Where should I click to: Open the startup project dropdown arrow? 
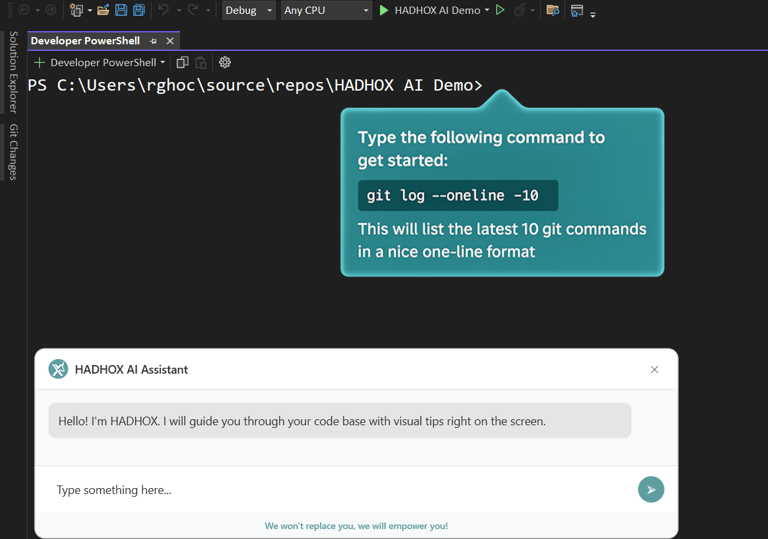[x=487, y=10]
